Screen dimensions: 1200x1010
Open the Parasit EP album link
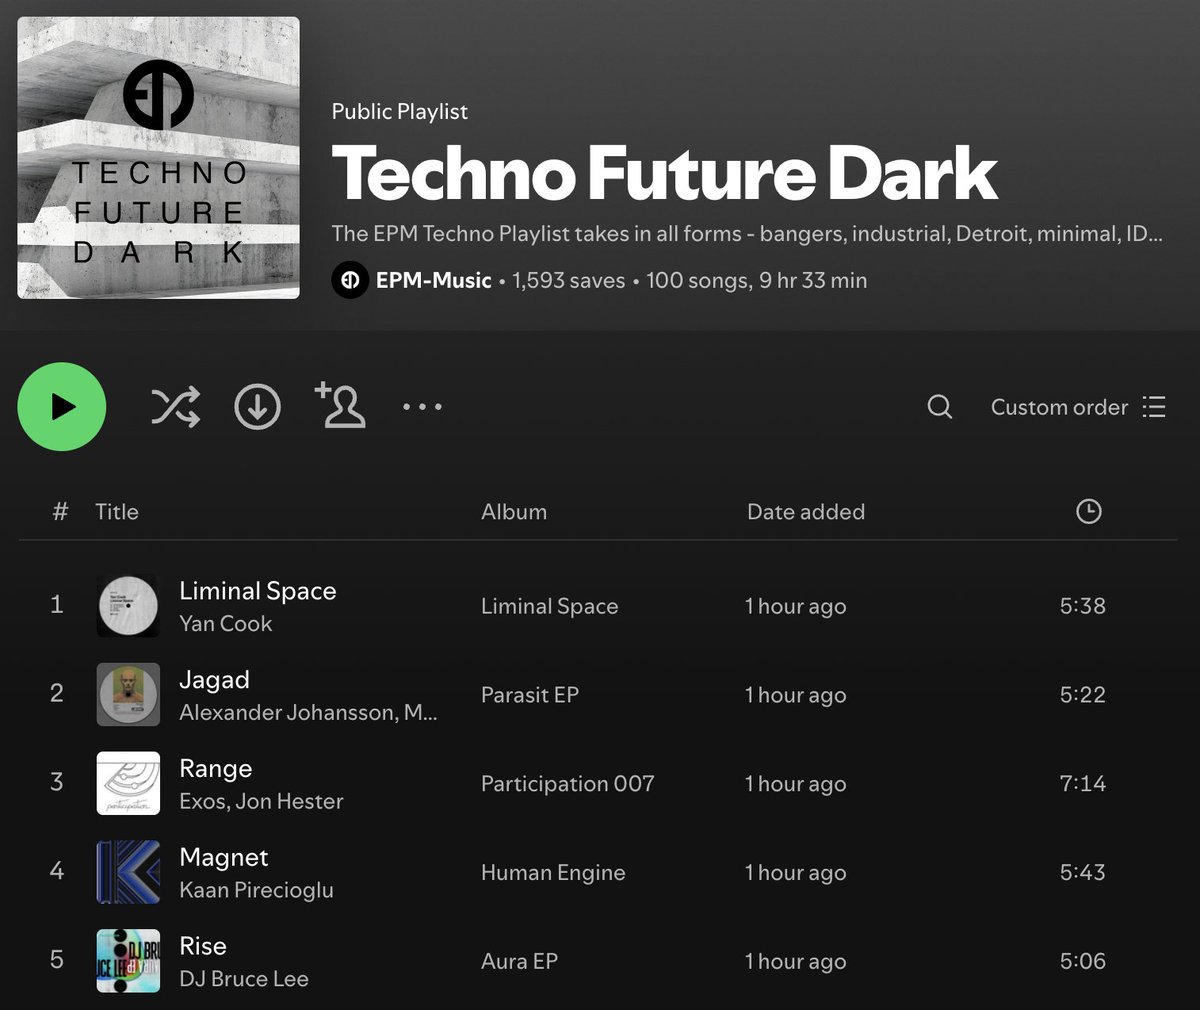tap(530, 695)
